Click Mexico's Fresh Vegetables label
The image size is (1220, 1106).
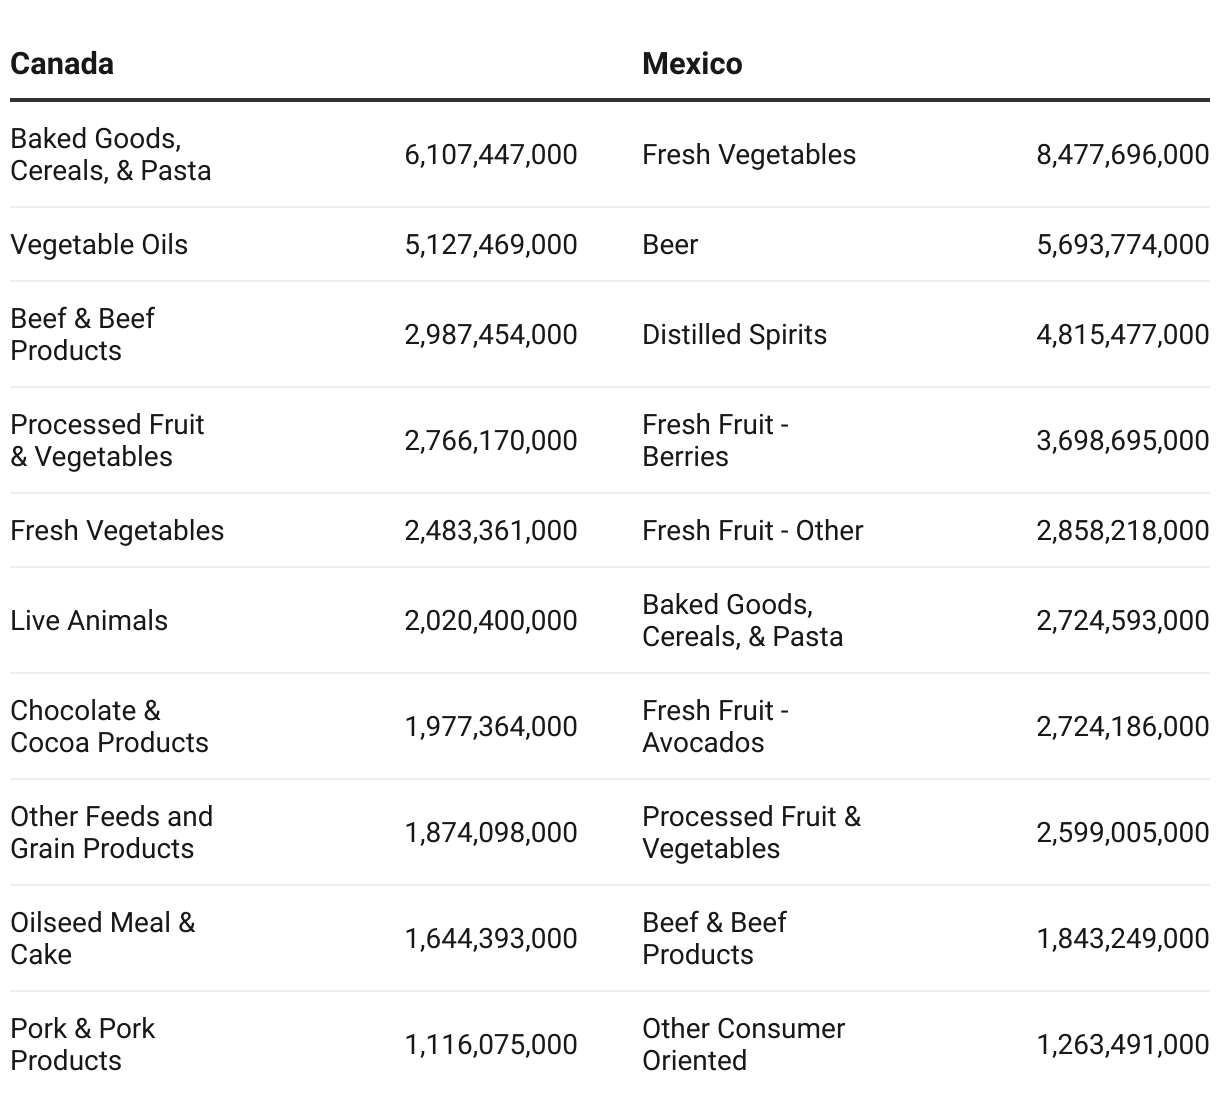[x=749, y=155]
